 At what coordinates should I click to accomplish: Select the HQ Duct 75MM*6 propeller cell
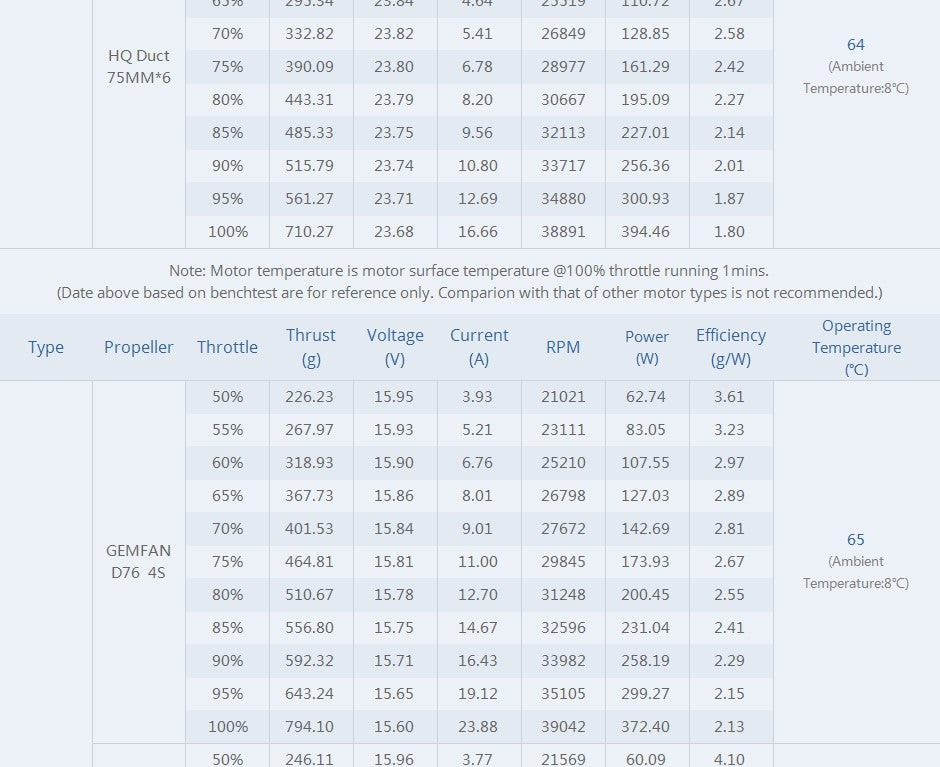pos(139,66)
